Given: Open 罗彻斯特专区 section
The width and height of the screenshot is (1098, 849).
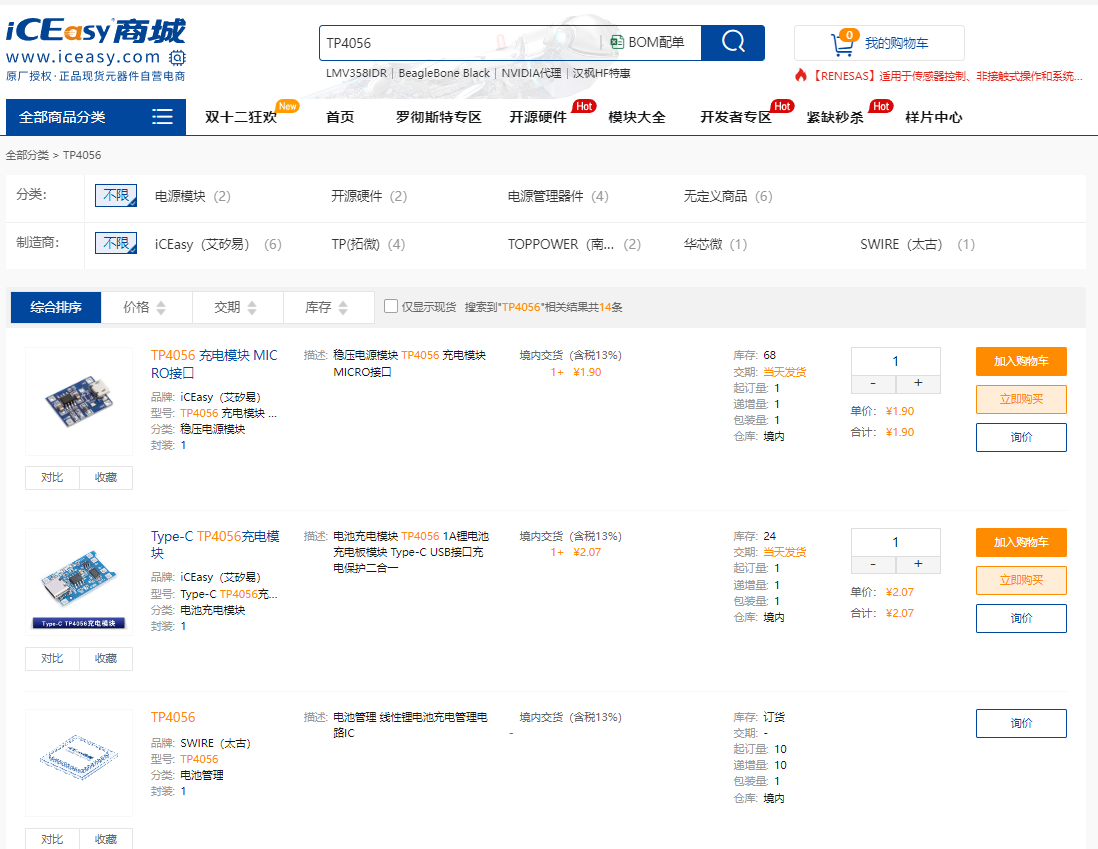Looking at the screenshot, I should [438, 117].
